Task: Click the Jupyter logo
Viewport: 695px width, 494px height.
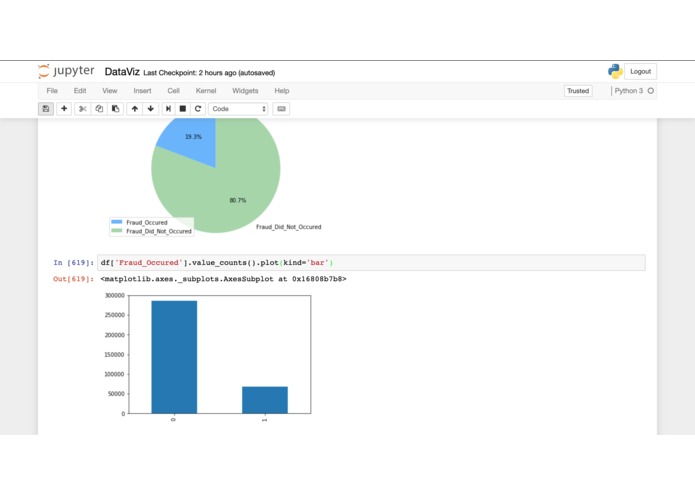Action: click(66, 71)
